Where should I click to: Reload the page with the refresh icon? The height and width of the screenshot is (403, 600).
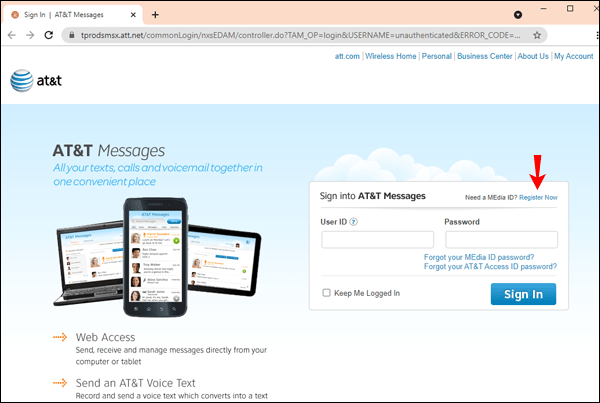[49, 35]
